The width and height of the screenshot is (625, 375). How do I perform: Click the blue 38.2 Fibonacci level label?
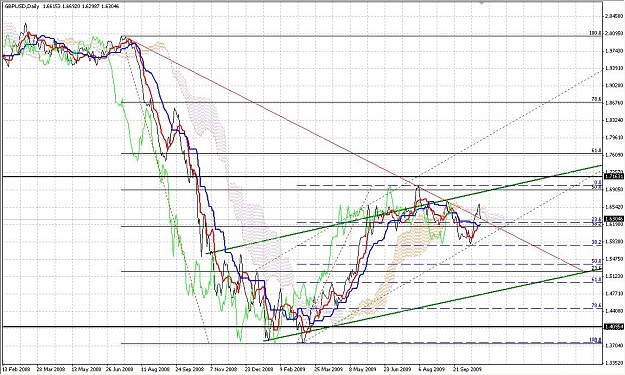(x=596, y=242)
